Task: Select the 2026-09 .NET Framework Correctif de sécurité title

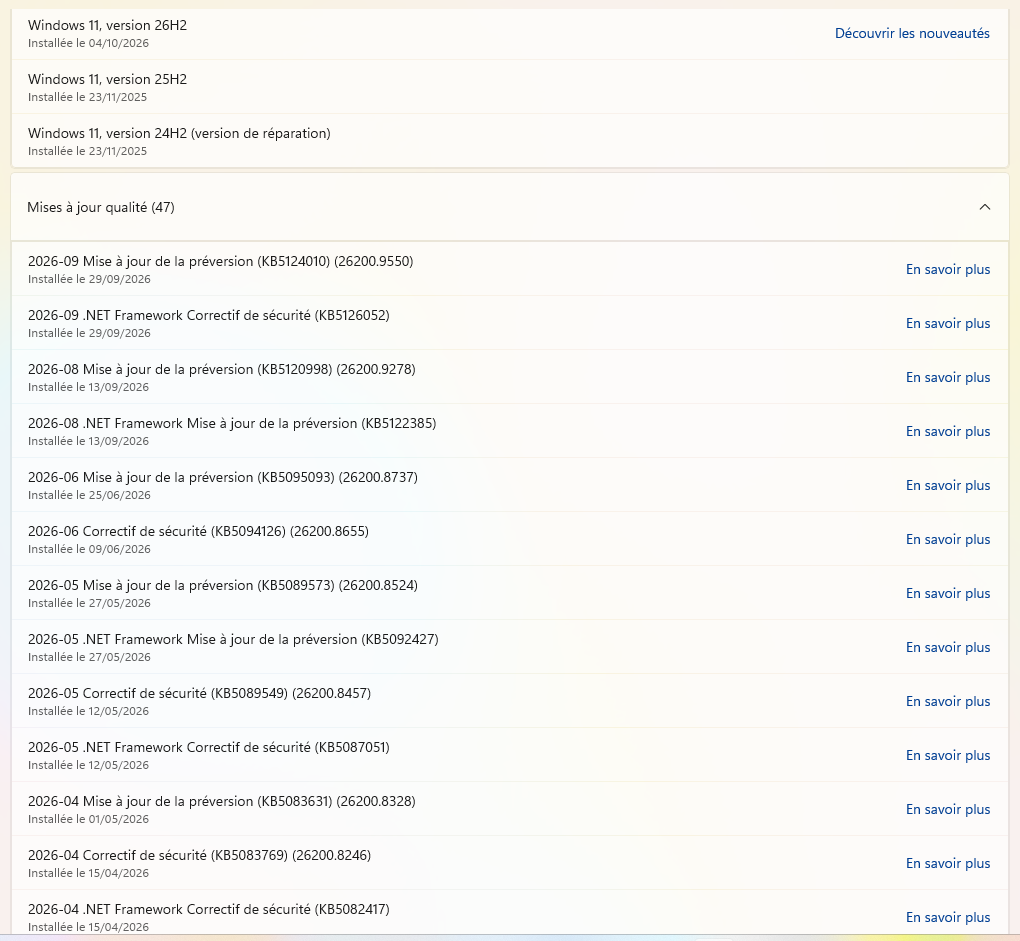Action: click(x=209, y=315)
